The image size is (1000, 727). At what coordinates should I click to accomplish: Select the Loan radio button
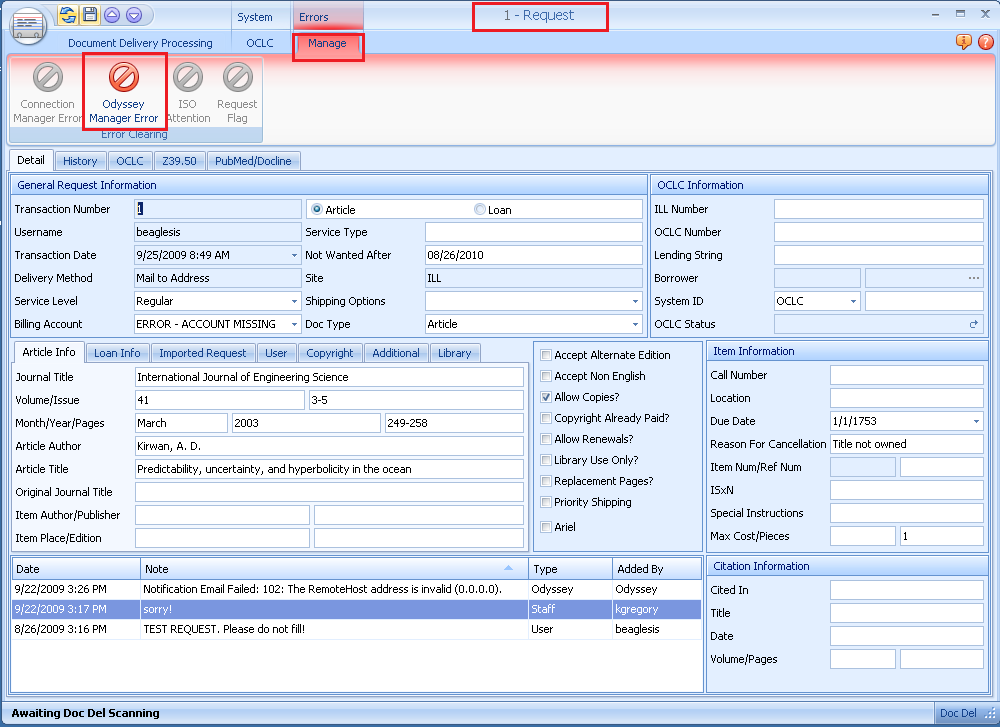point(480,210)
